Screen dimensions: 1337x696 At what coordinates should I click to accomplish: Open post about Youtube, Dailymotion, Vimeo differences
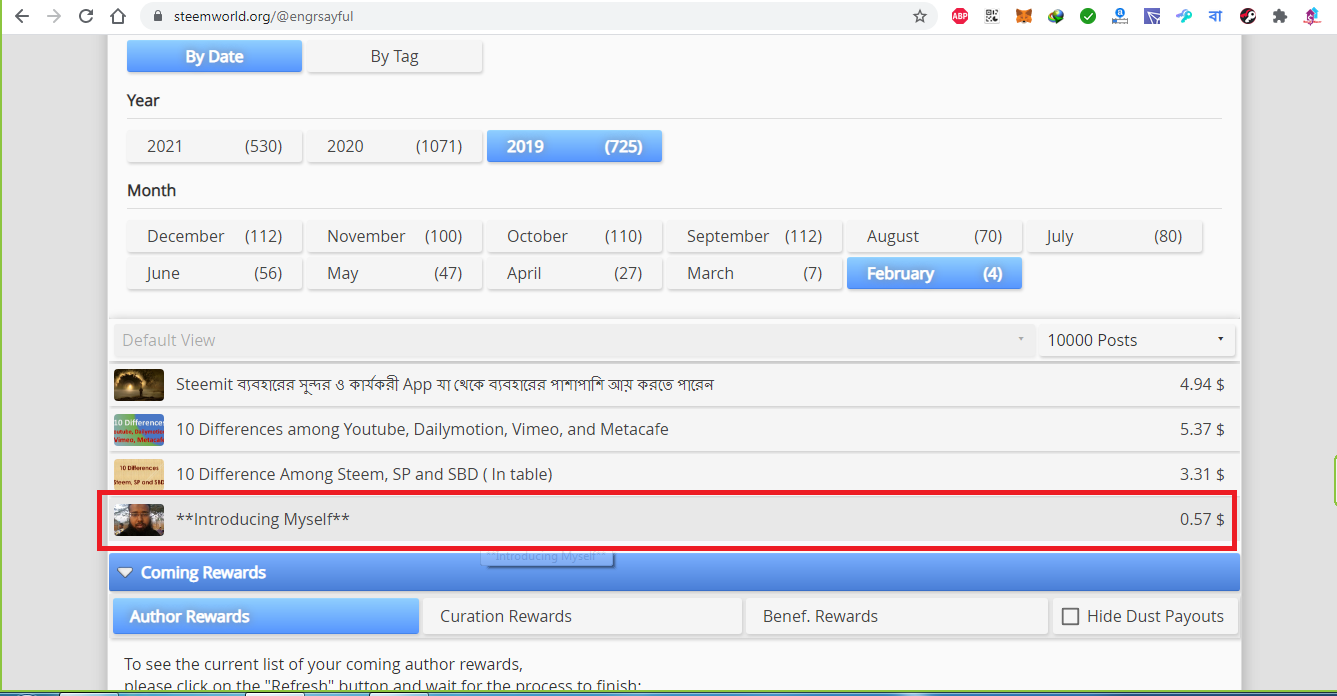point(674,429)
